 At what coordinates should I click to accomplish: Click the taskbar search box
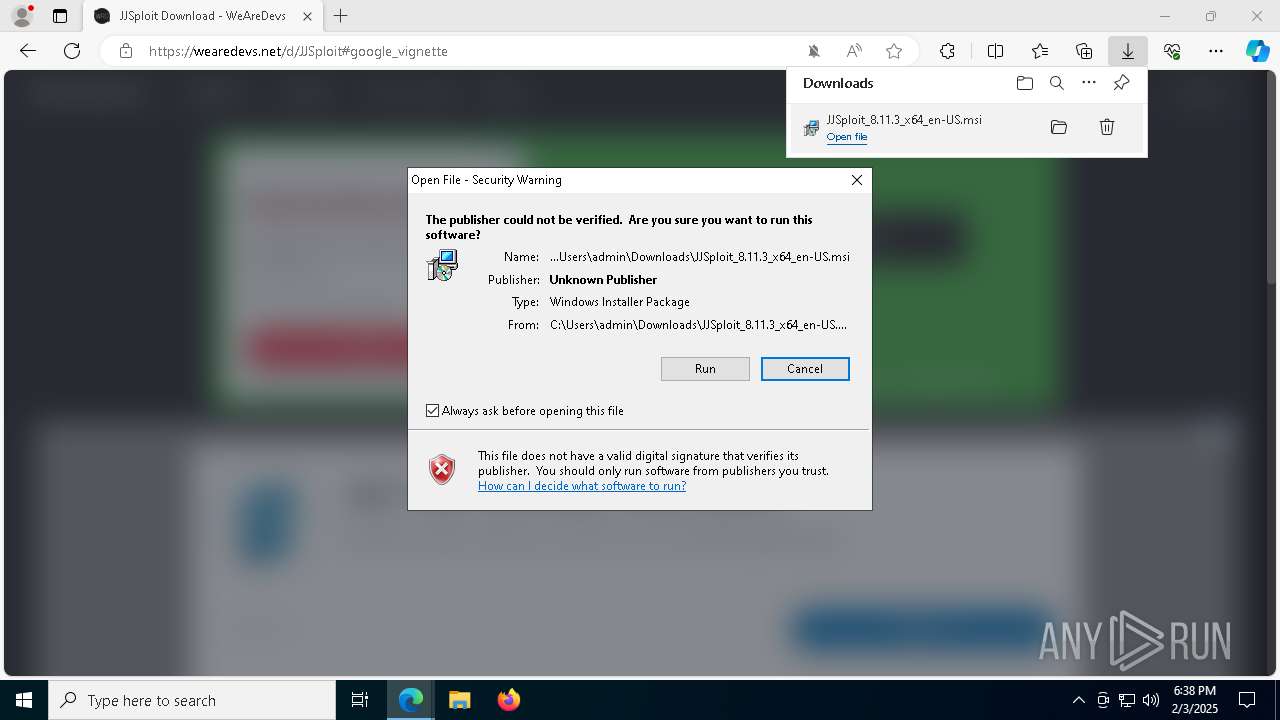pyautogui.click(x=192, y=700)
